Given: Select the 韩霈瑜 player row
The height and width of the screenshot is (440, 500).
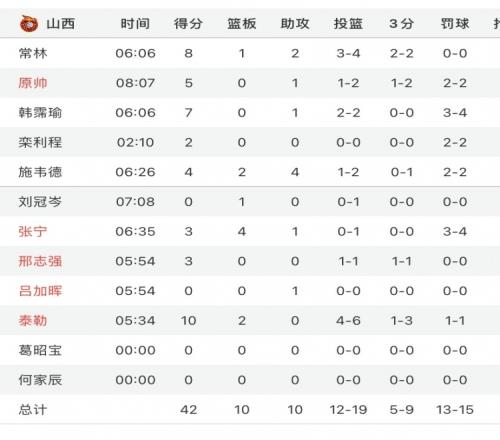Looking at the screenshot, I should click(250, 113).
